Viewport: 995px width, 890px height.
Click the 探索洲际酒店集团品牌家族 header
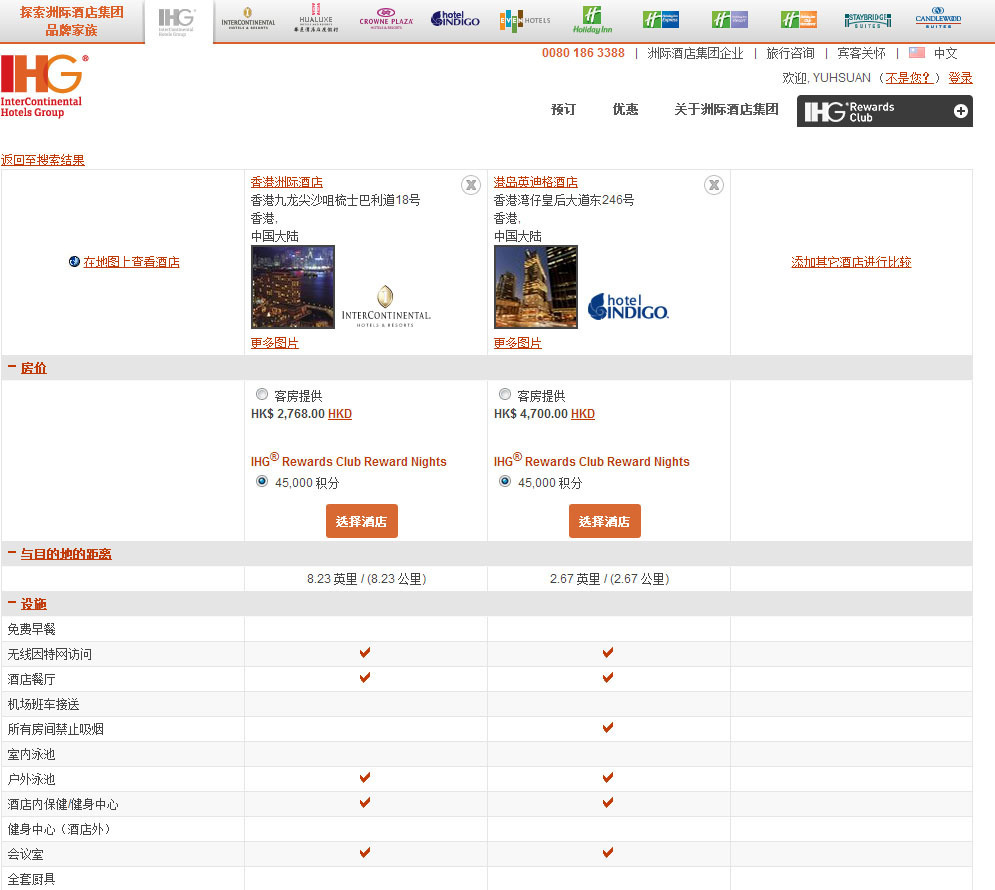point(72,21)
